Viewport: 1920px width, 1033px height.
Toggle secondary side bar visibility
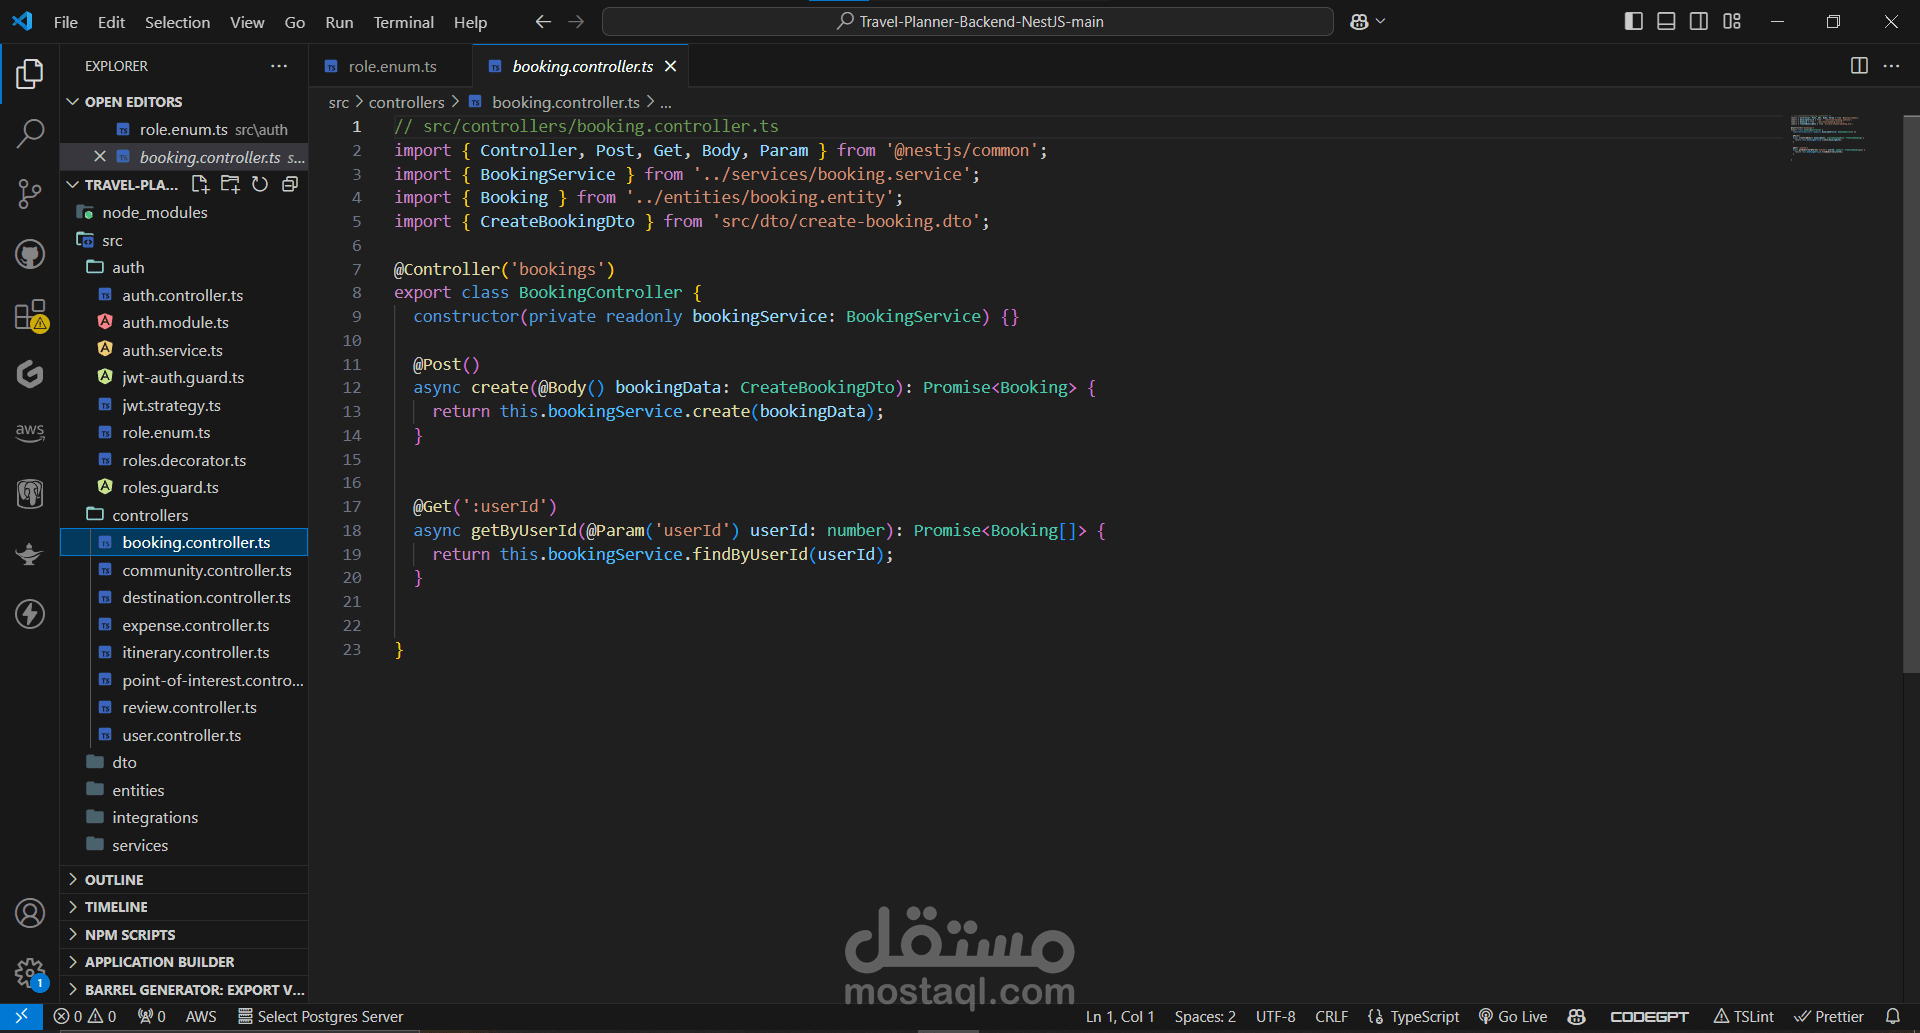[1699, 21]
